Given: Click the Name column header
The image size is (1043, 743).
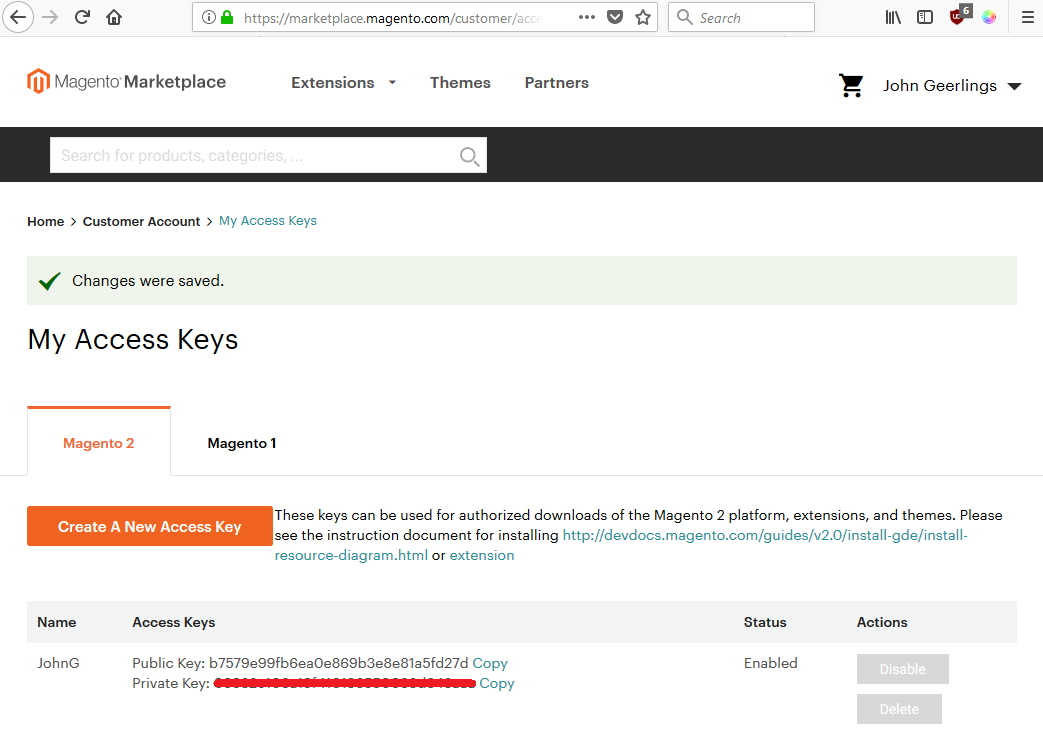Looking at the screenshot, I should tap(57, 623).
